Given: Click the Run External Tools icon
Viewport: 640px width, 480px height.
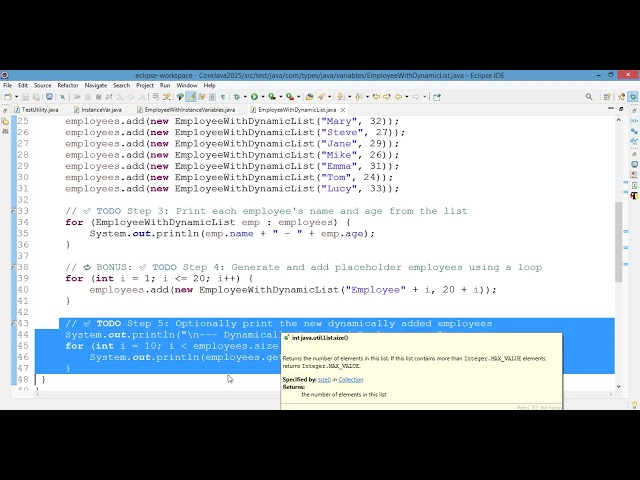Looking at the screenshot, I should tap(290, 97).
